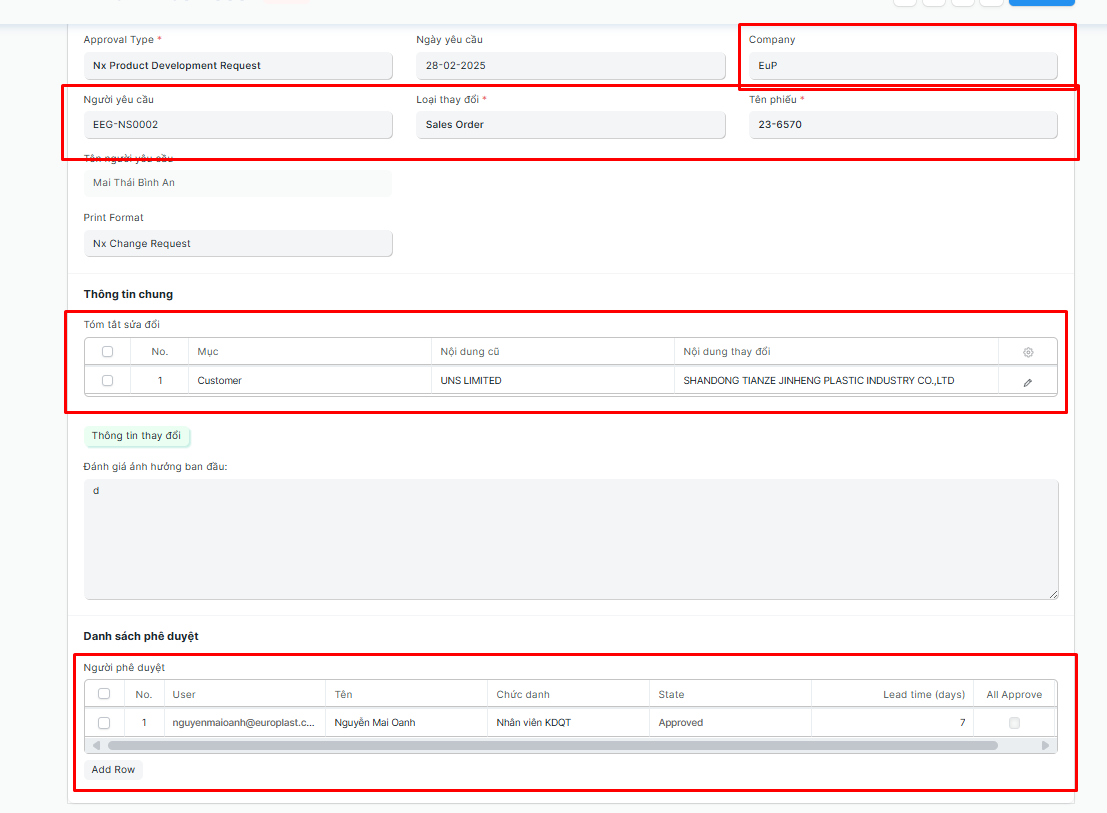Viewport: 1107px width, 813px height.
Task: Click right scroll arrow in approver table
Action: point(1045,745)
